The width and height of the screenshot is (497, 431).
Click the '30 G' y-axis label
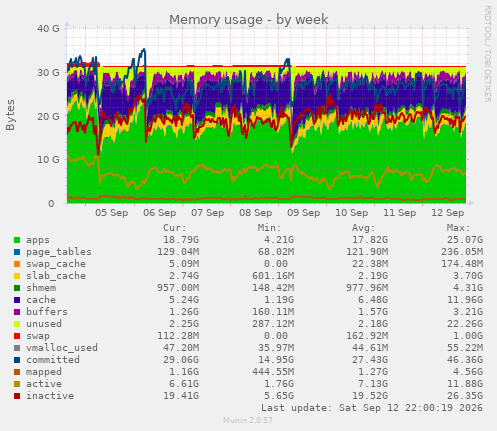tap(48, 72)
